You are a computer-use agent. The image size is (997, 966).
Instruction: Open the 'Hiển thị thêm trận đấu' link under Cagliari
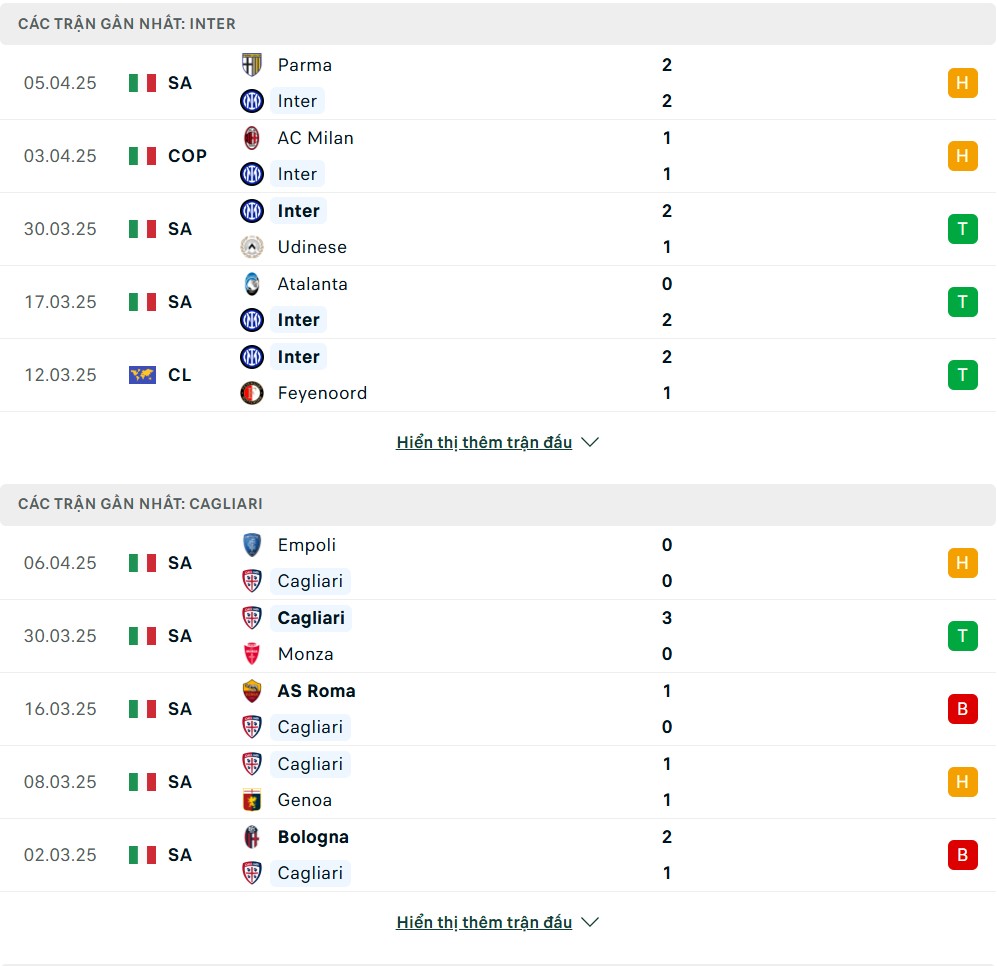pos(485,922)
